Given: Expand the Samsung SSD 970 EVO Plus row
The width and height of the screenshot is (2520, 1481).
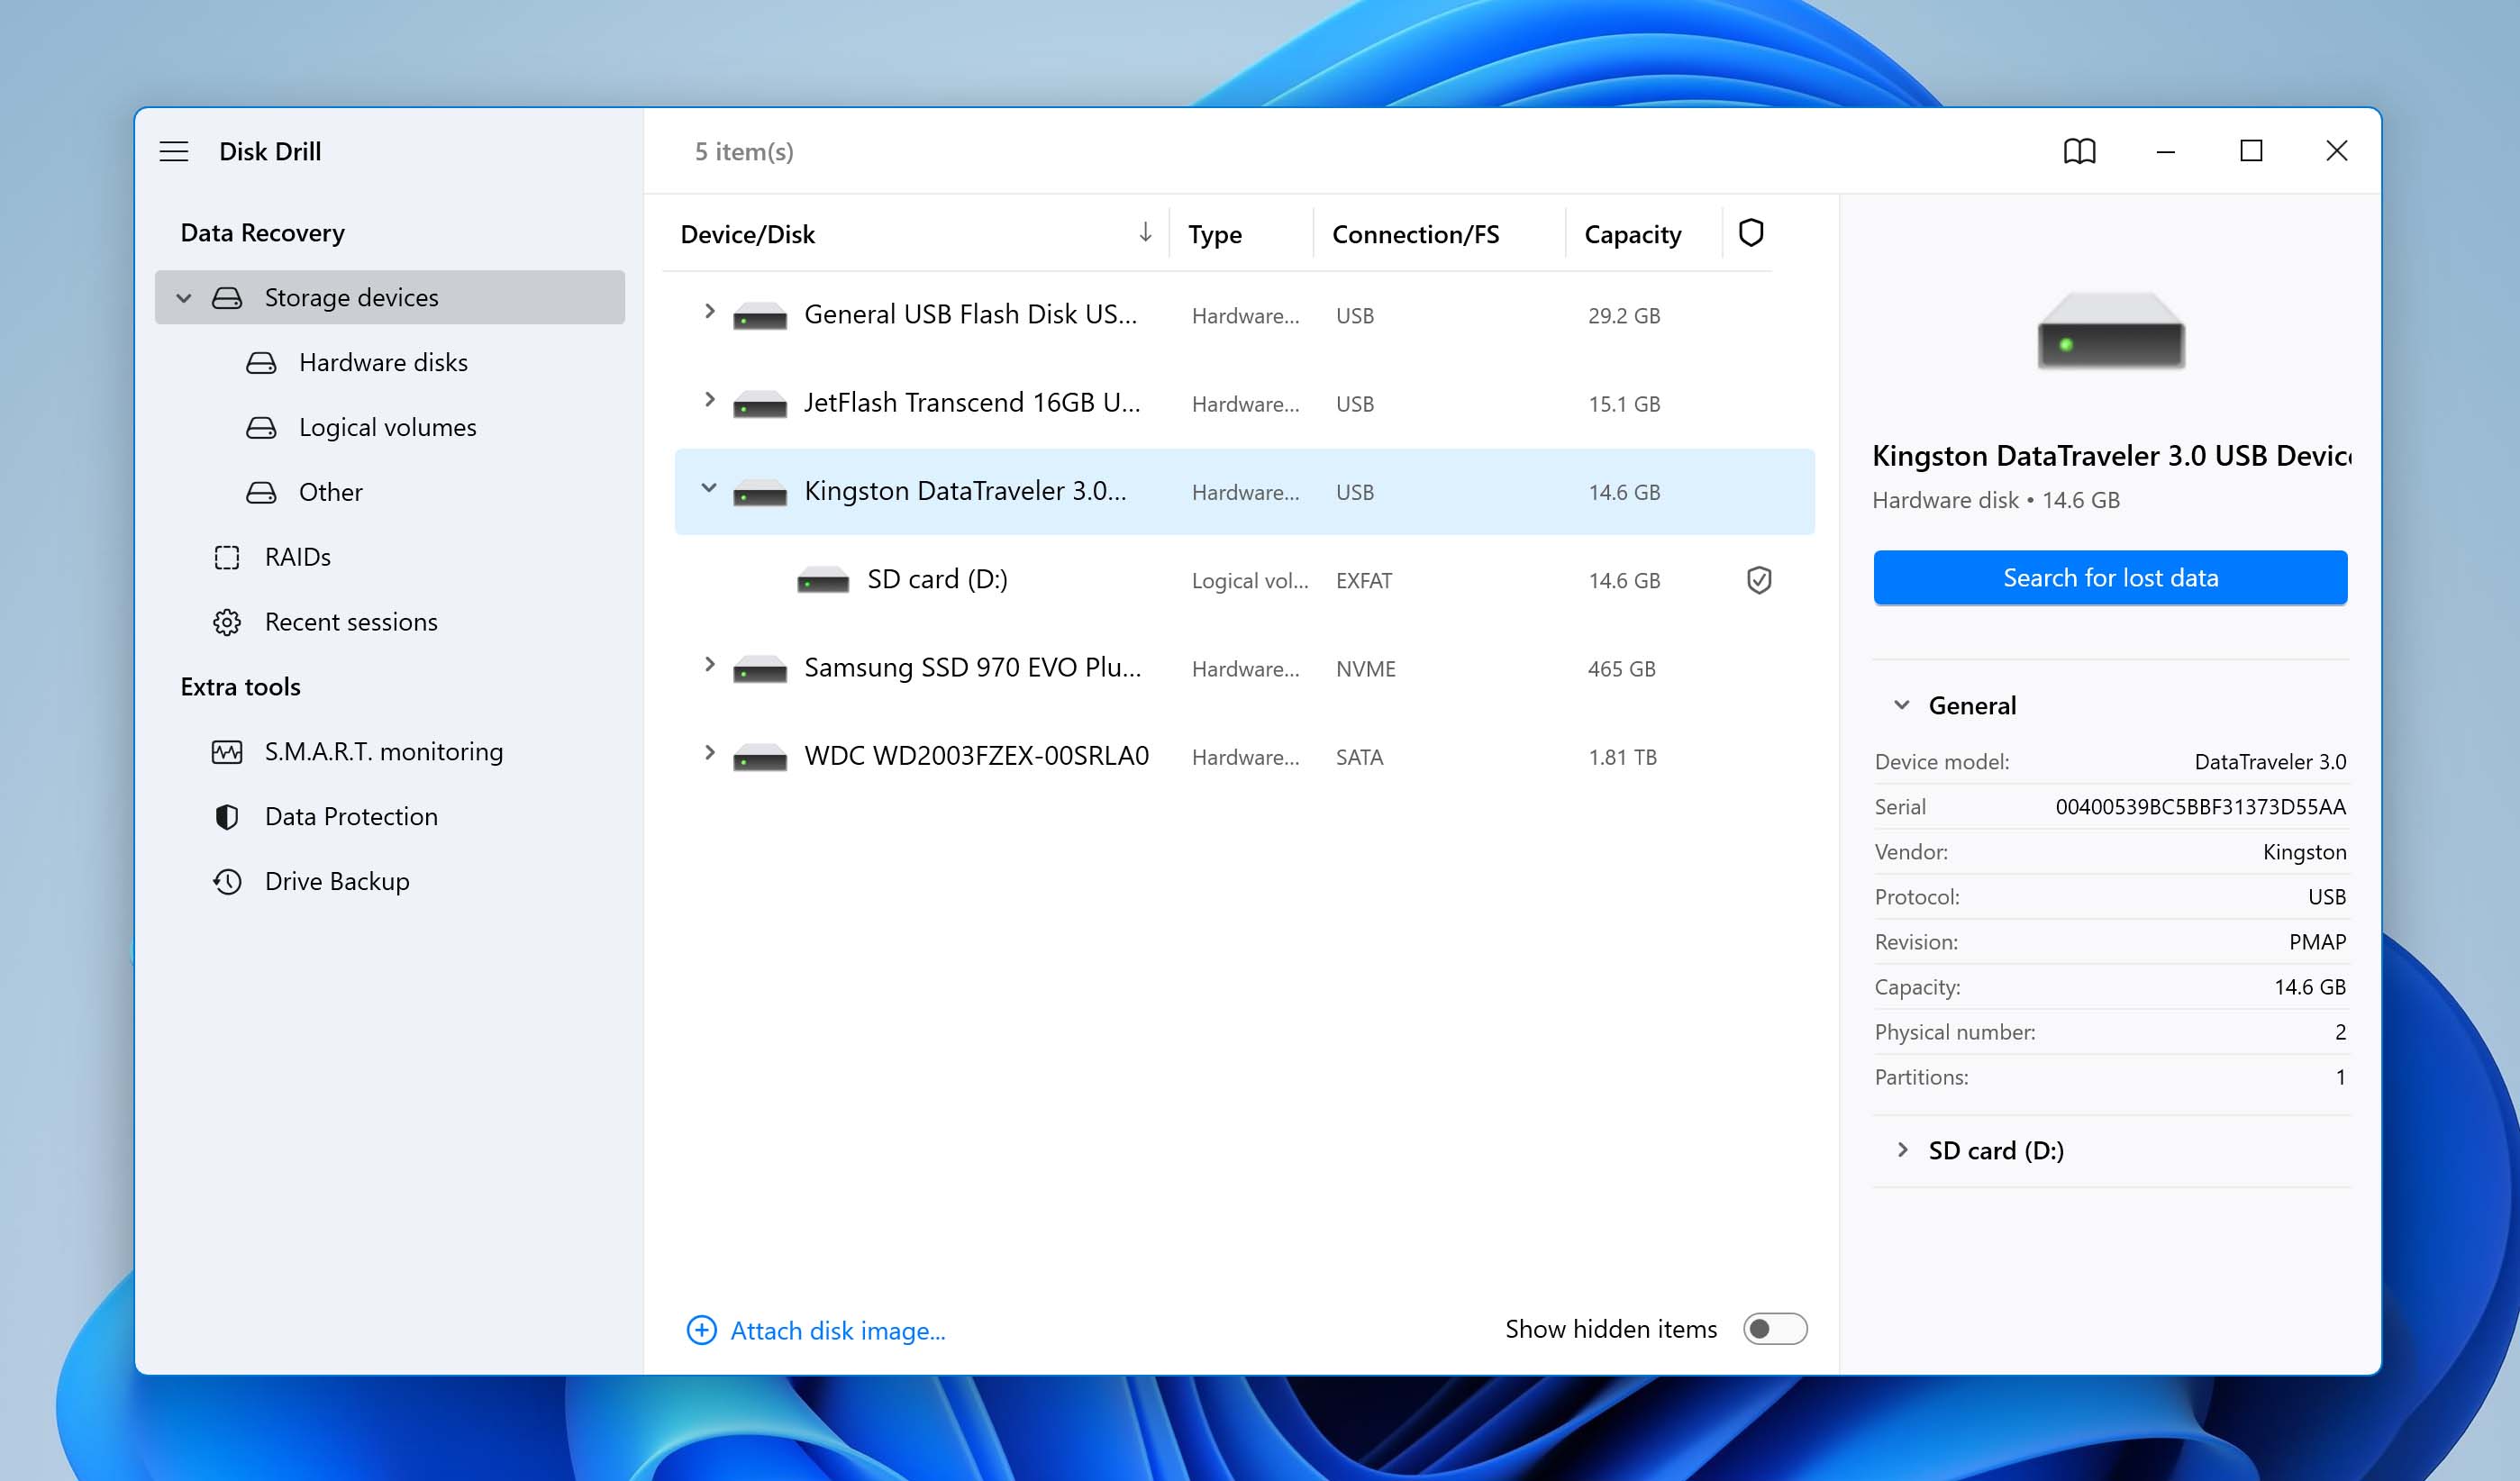Looking at the screenshot, I should click(705, 667).
